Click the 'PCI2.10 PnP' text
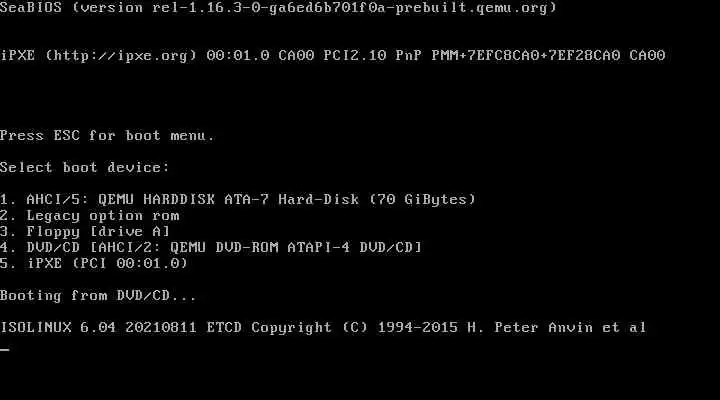 [372, 56]
